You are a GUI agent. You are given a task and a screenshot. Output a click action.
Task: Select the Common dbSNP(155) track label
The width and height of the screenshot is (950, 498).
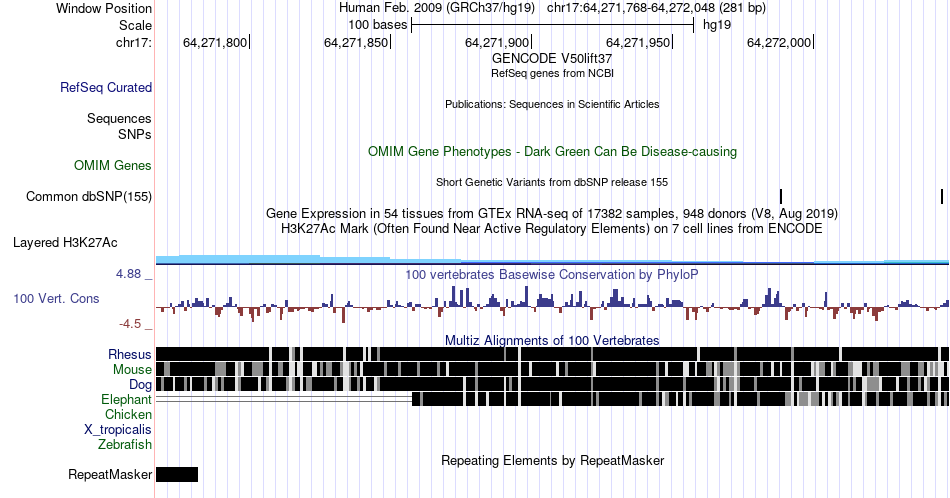coord(89,196)
